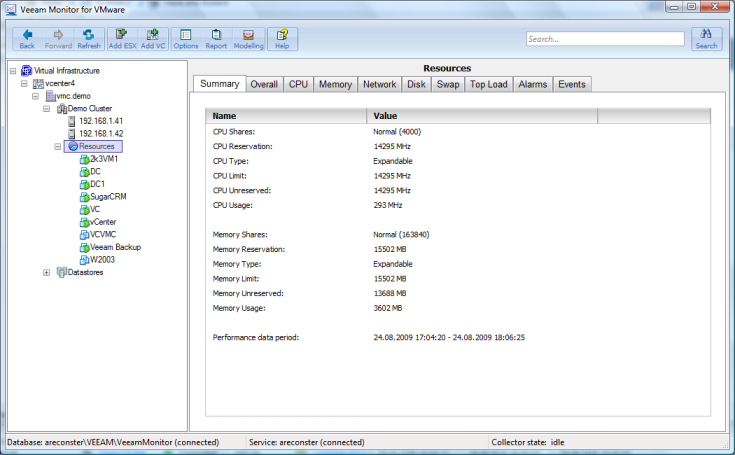Collapse the Demo Cluster node
The height and width of the screenshot is (455, 735).
pos(47,108)
